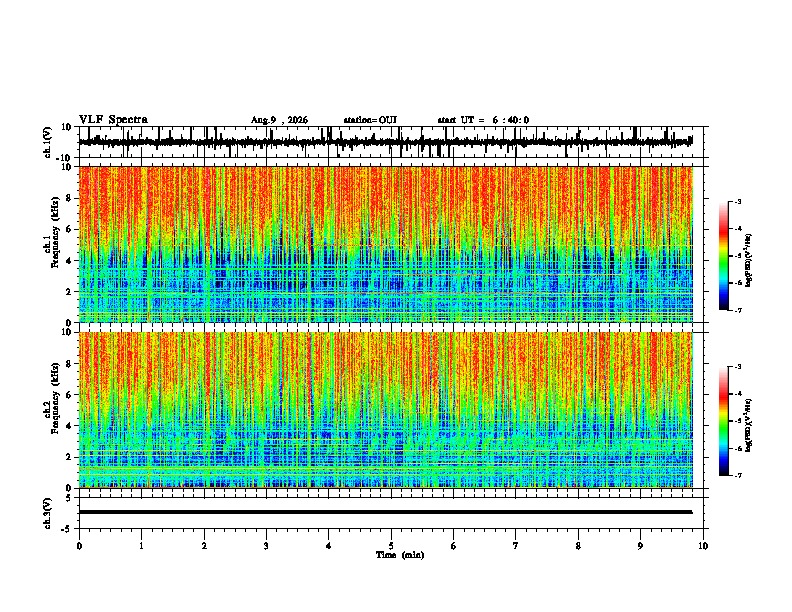Image resolution: width=792 pixels, height=612 pixels.
Task: Select the ch.2 "Frequency (kHz)" axis label
Action: (x=55, y=398)
